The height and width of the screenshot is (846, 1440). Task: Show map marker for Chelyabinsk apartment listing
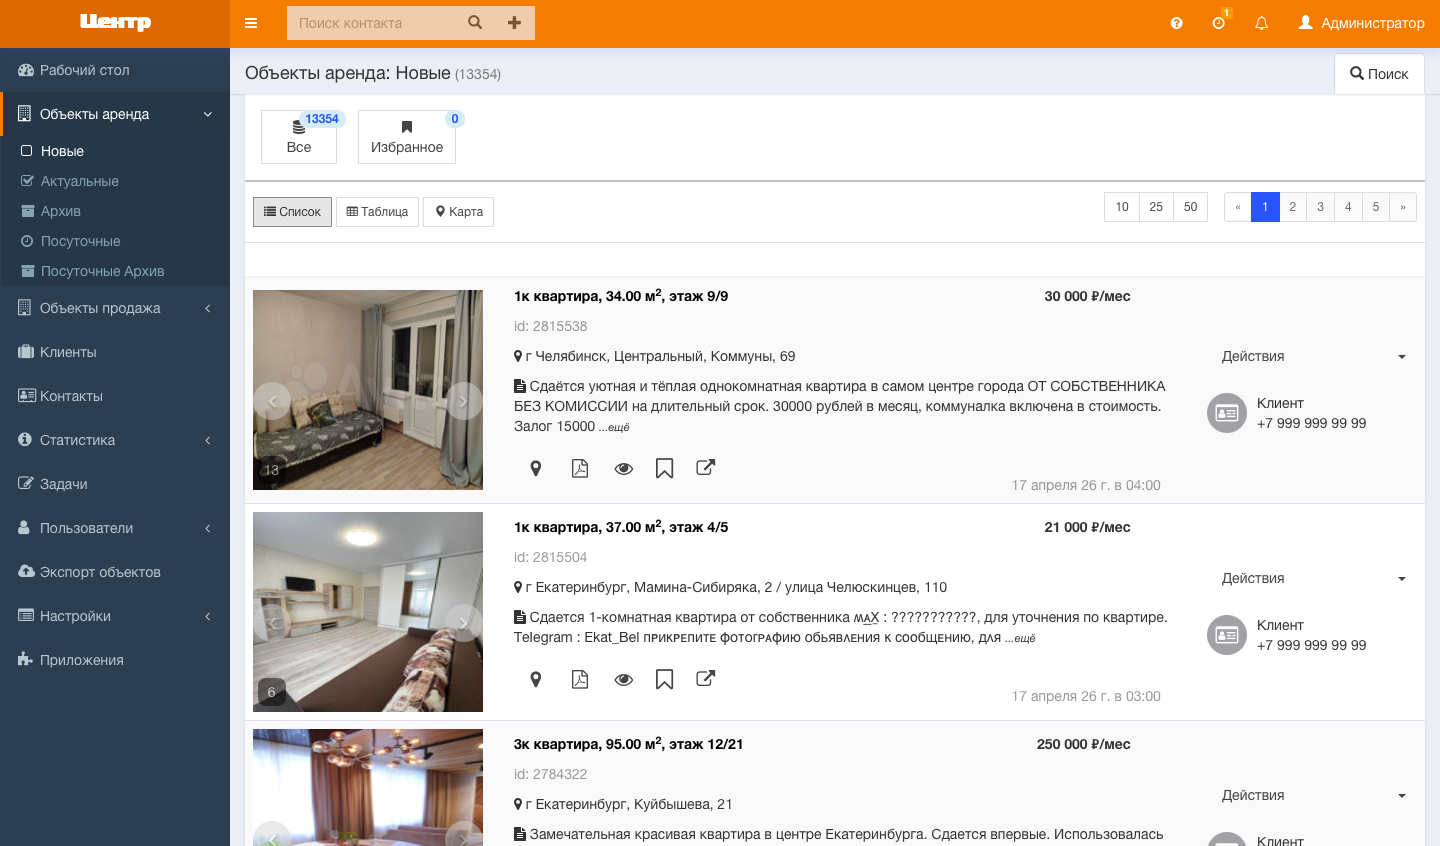(536, 468)
